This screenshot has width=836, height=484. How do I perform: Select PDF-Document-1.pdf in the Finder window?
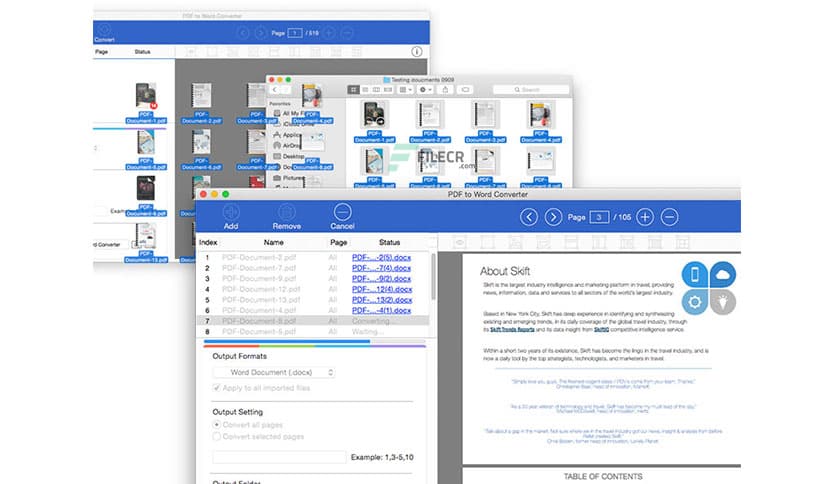coord(374,122)
